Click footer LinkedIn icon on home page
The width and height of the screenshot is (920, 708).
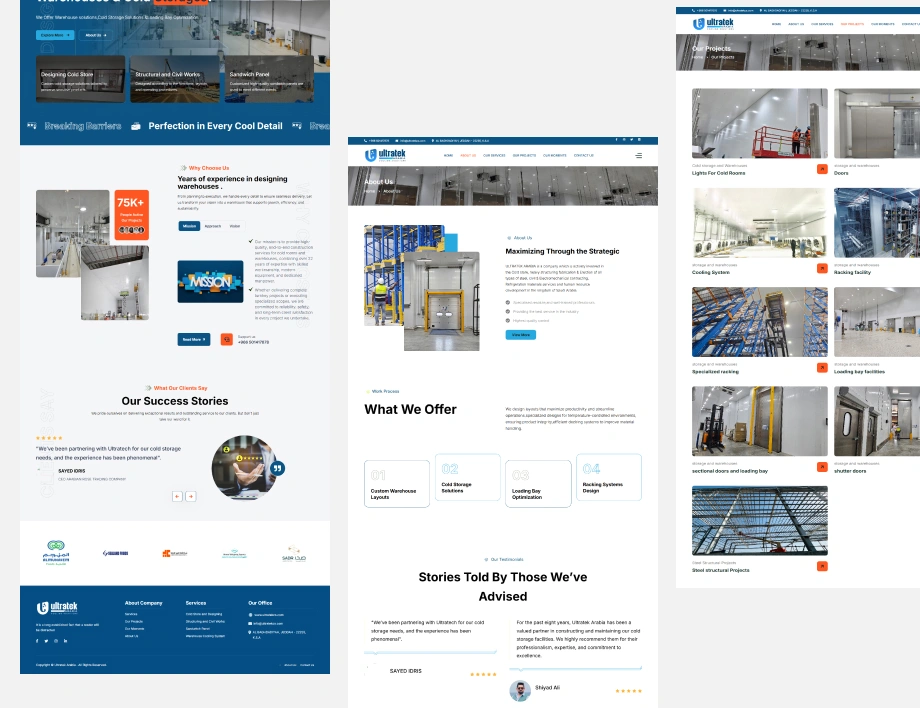(x=65, y=641)
